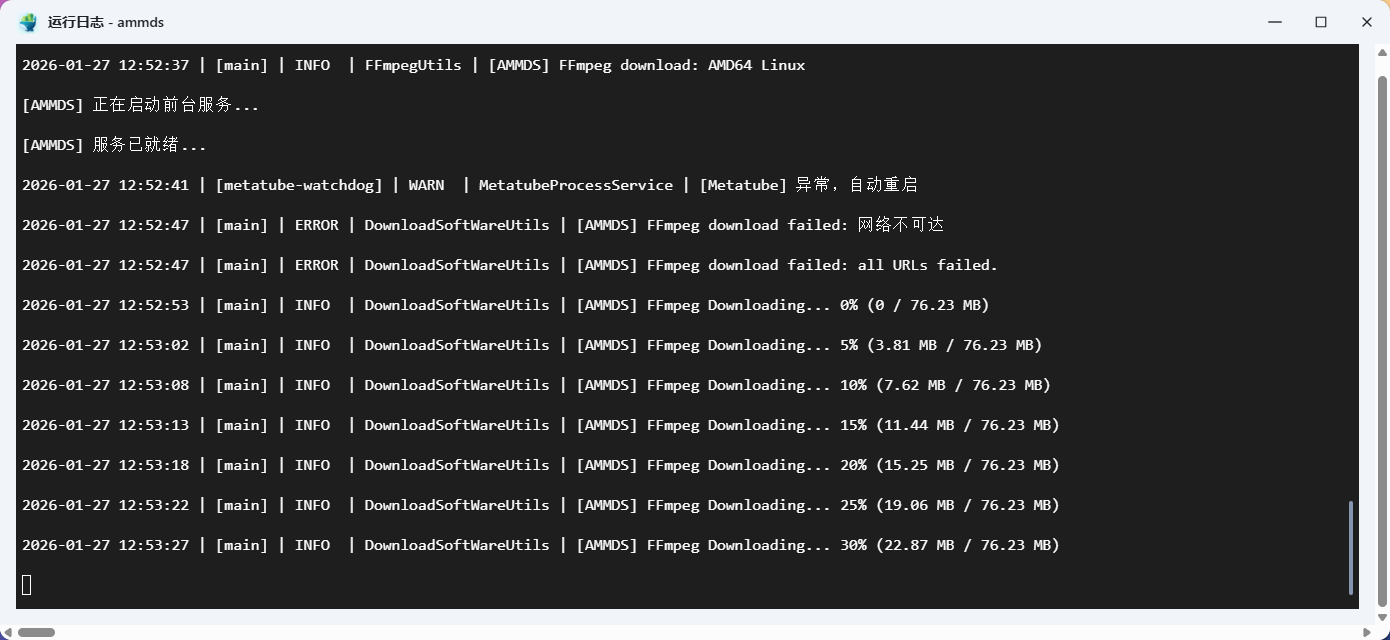Select the FFmpeg download: AMD64 Linux log line
The width and height of the screenshot is (1390, 640).
[x=413, y=65]
